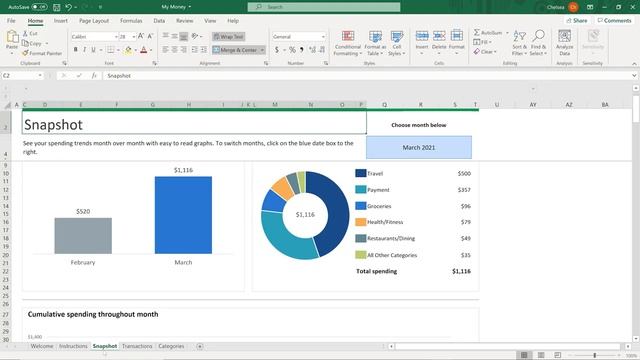
Task: Click the Format cells icon
Action: click(456, 36)
